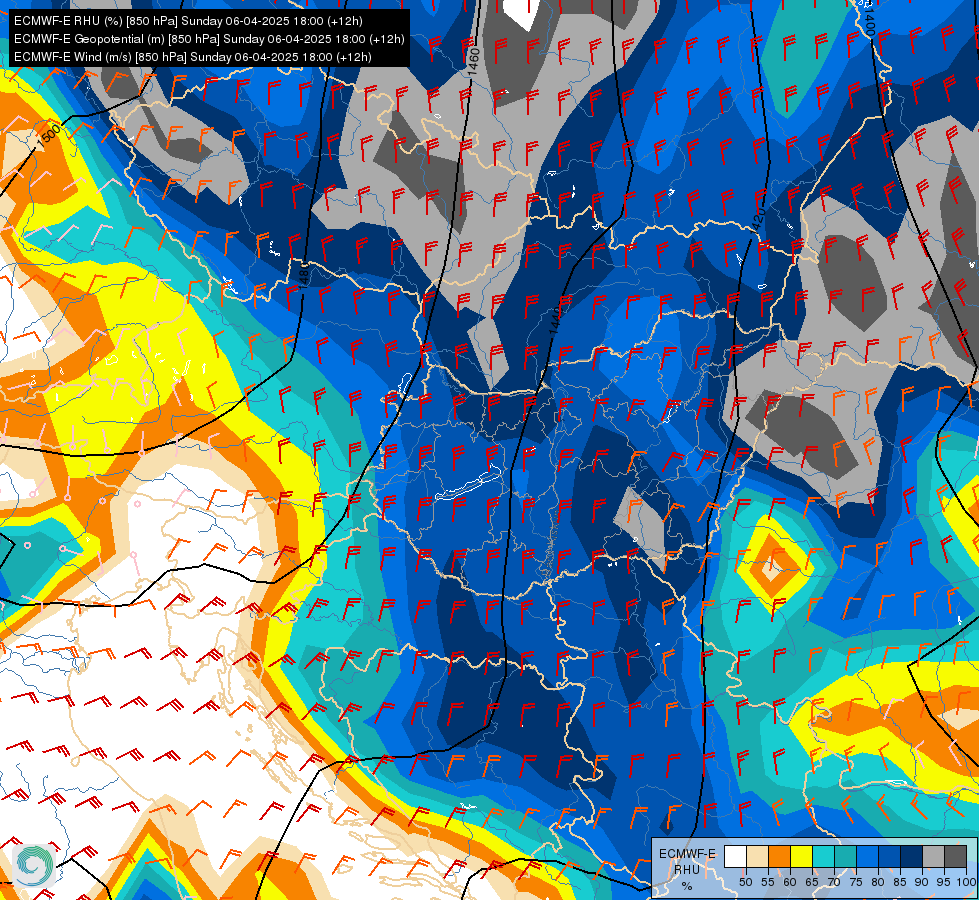
Task: Click the 1400 contour label at top right
Action: [x=869, y=23]
